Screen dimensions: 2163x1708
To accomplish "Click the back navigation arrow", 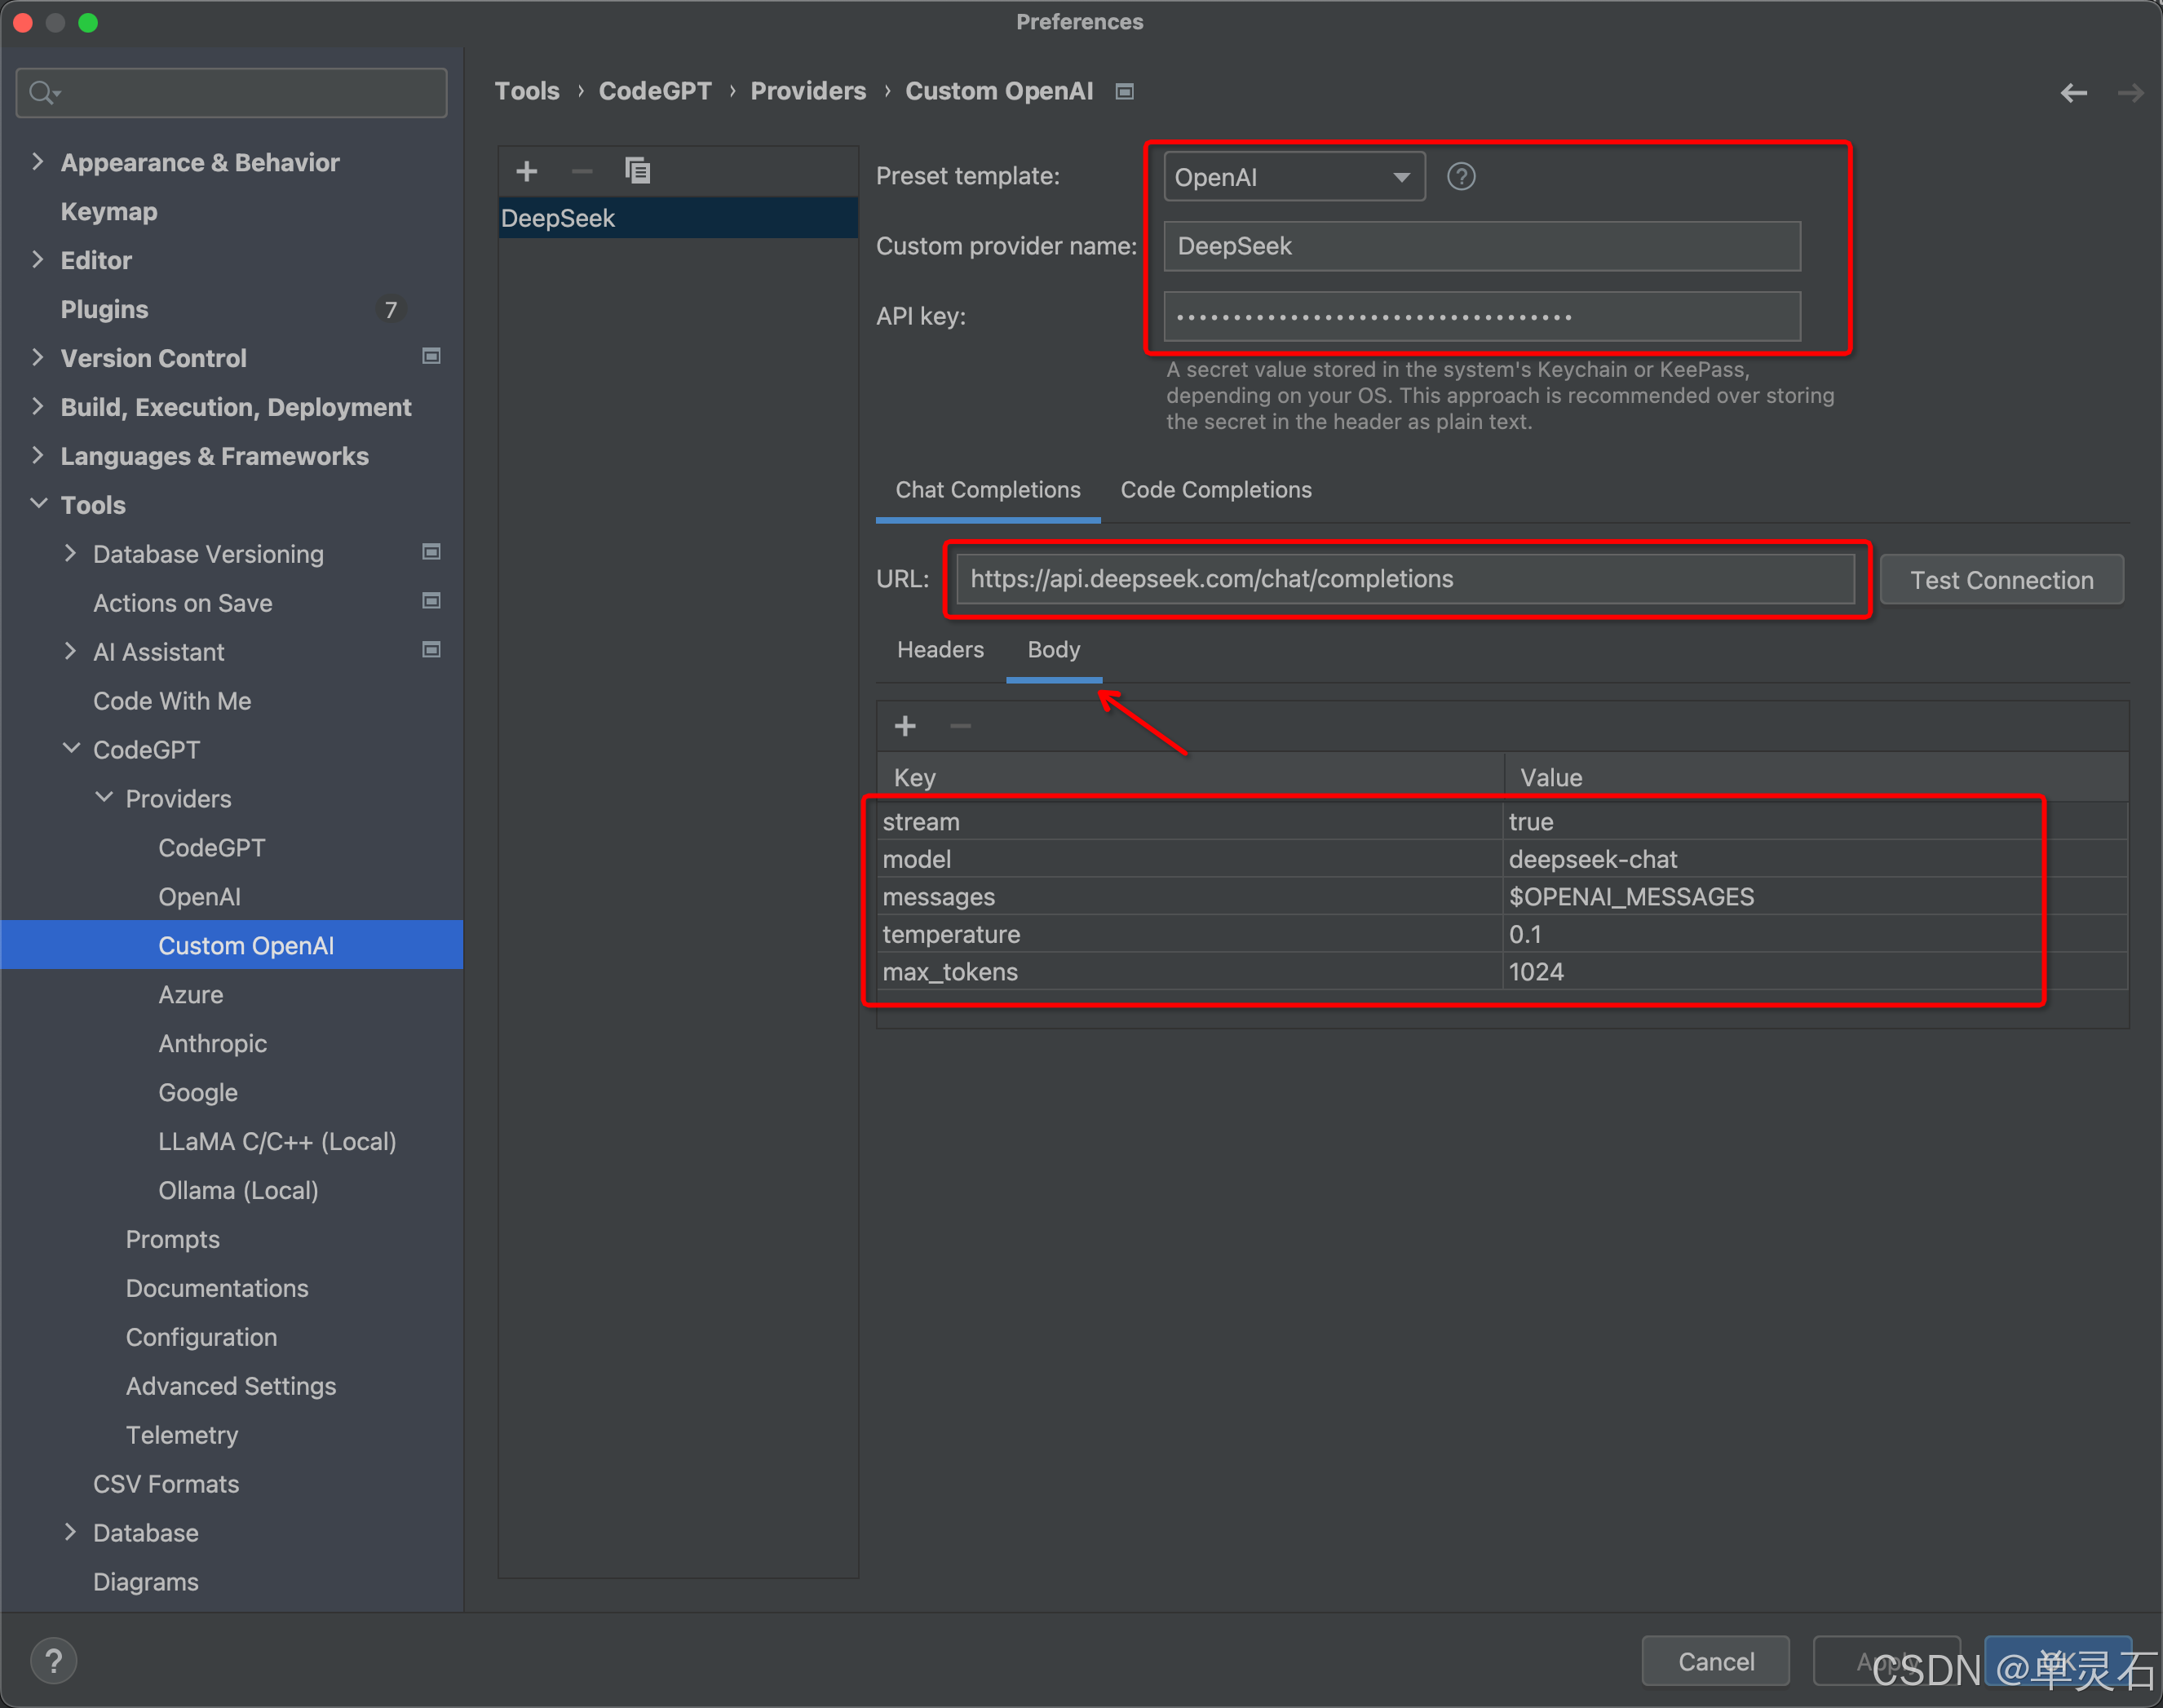I will click(x=2073, y=93).
